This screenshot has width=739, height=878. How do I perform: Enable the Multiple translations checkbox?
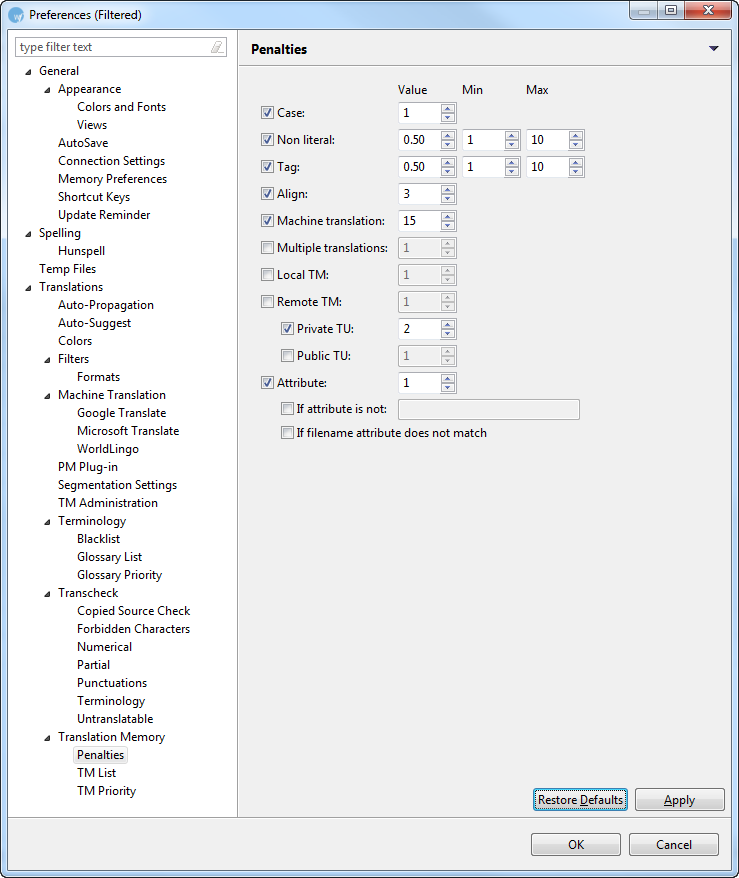(268, 247)
